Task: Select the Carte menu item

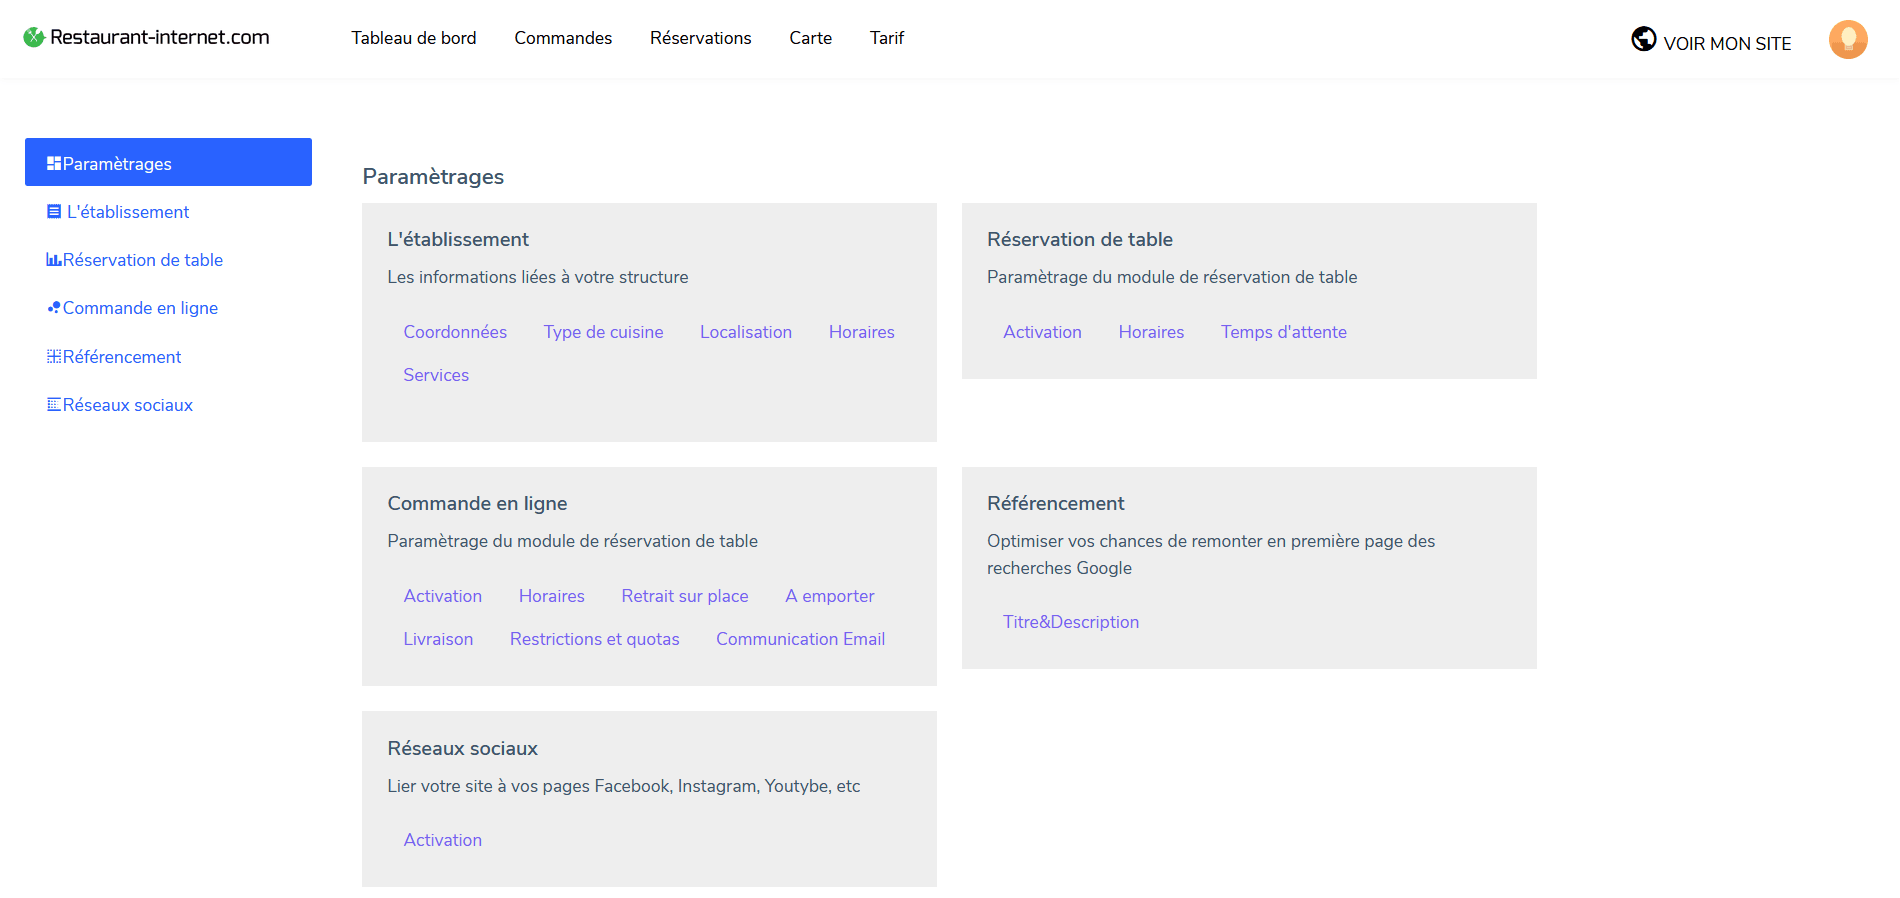Action: [810, 38]
